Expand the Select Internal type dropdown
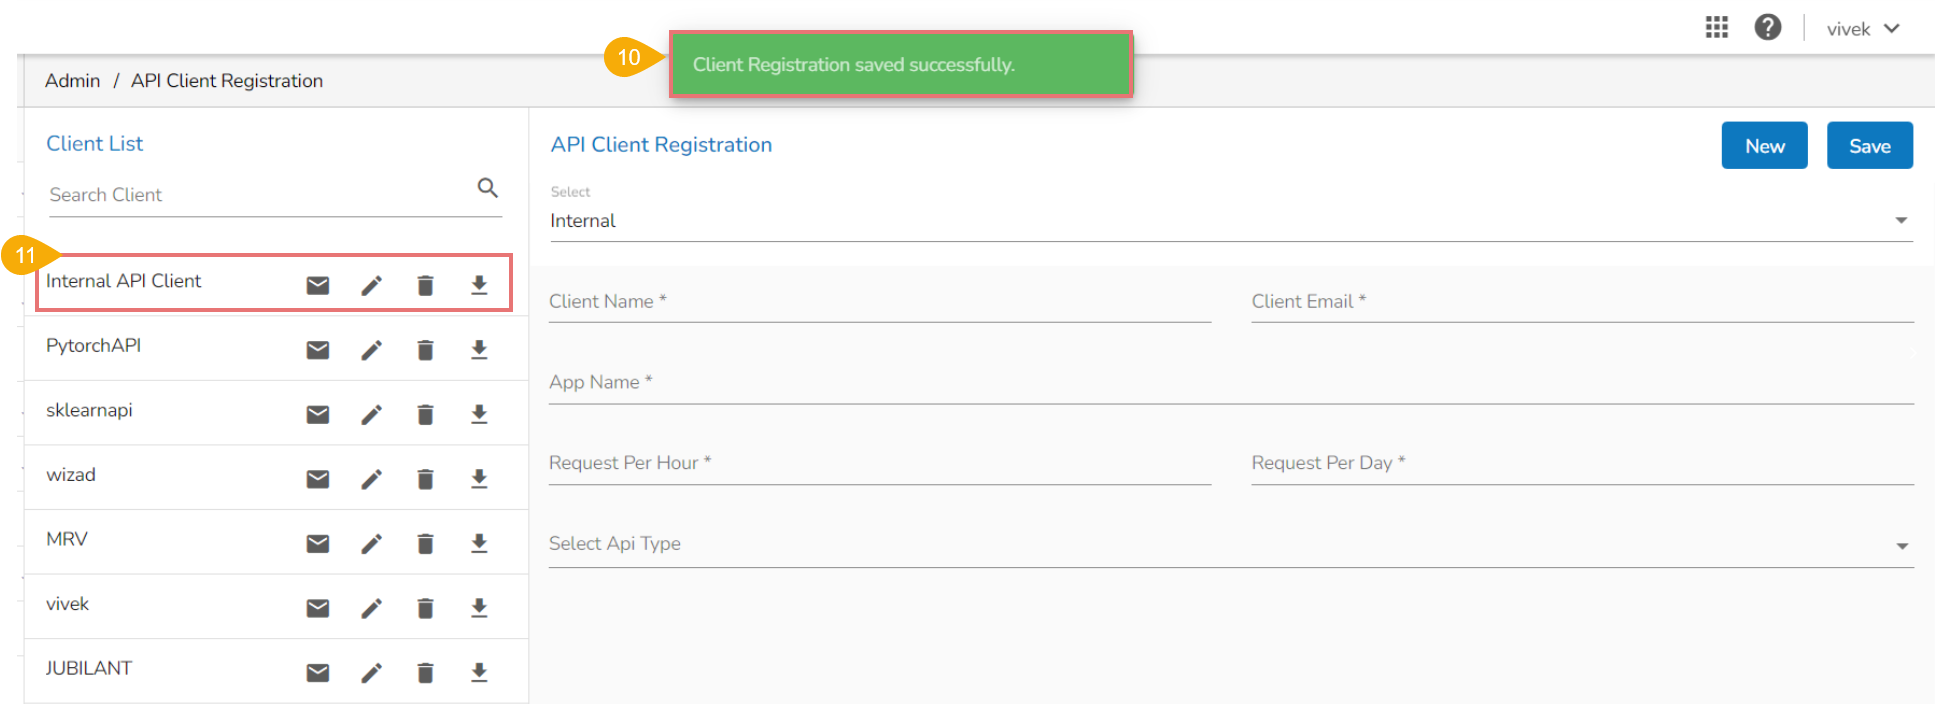The image size is (1935, 704). (1900, 221)
